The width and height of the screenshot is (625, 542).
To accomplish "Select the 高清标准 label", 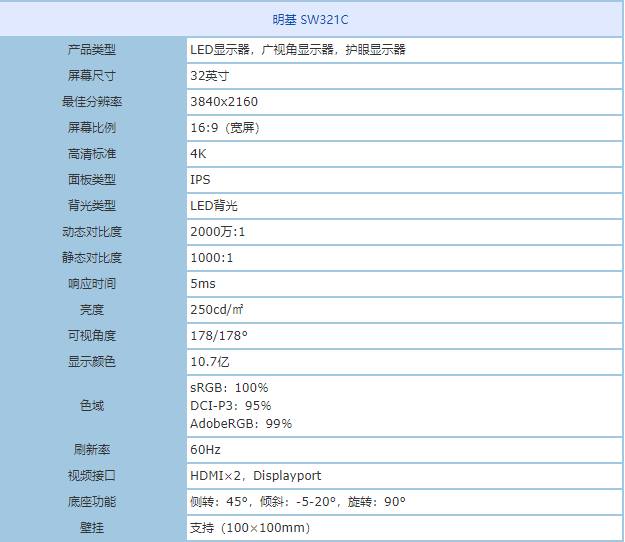I will (x=92, y=154).
